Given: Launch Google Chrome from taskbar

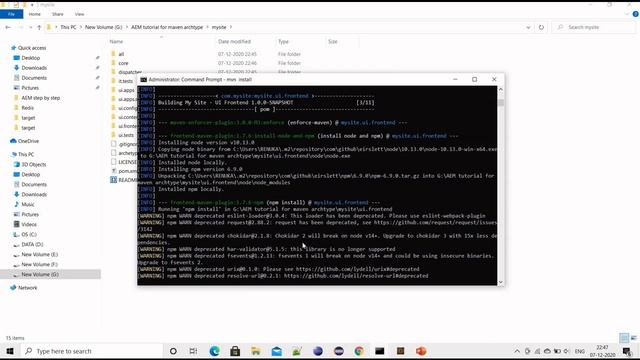Looking at the screenshot, I should click(359, 351).
